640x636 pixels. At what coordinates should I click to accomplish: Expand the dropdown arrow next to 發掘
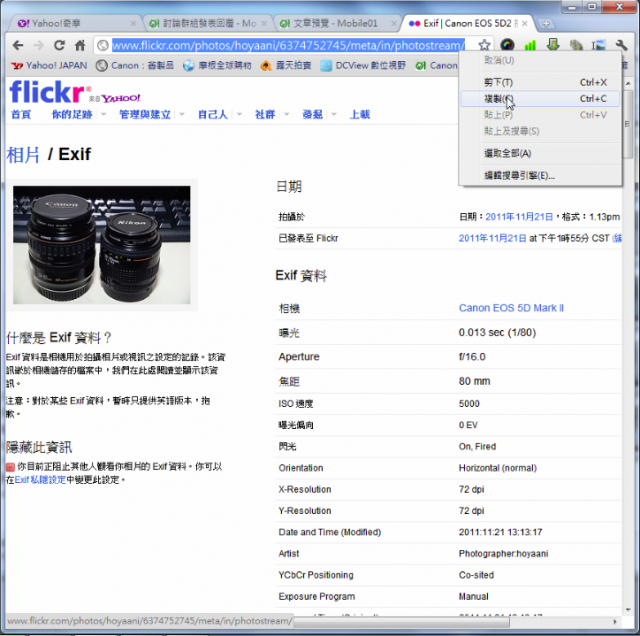click(334, 114)
